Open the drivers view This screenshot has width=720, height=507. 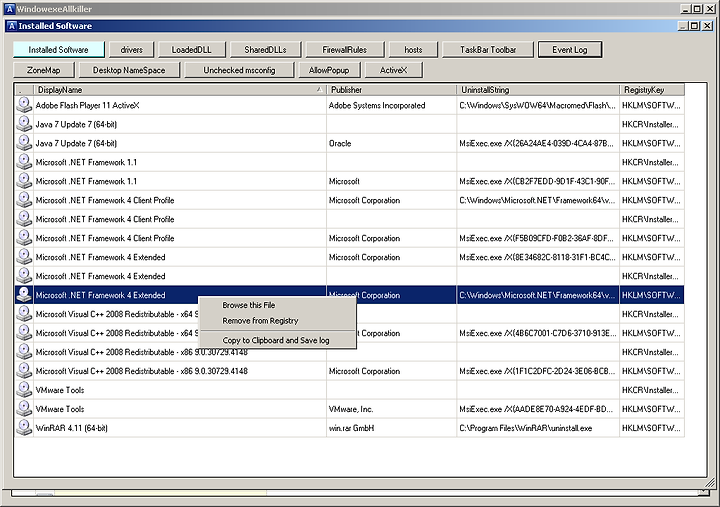[x=132, y=50]
